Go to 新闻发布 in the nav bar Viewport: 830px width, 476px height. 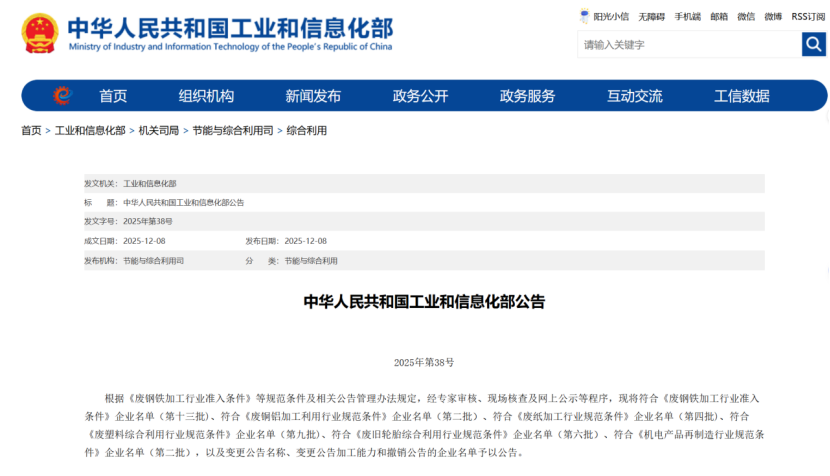pos(313,96)
